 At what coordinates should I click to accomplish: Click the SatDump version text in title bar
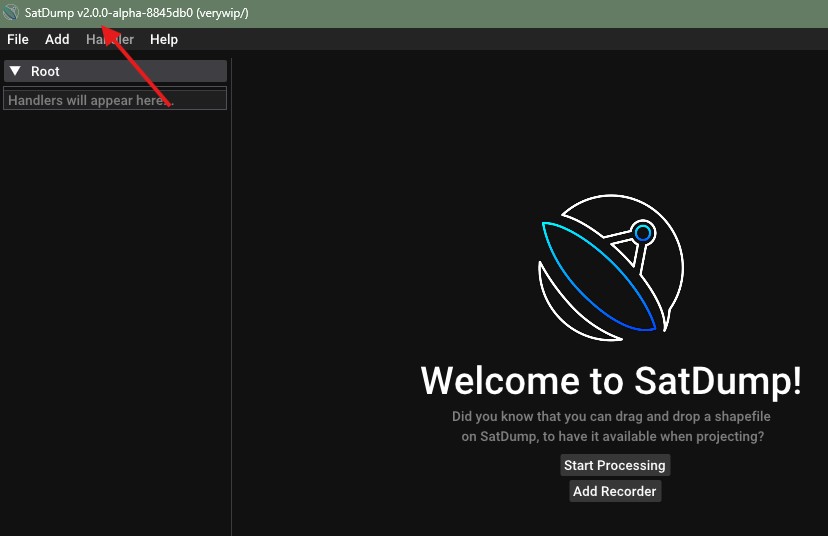click(x=136, y=13)
